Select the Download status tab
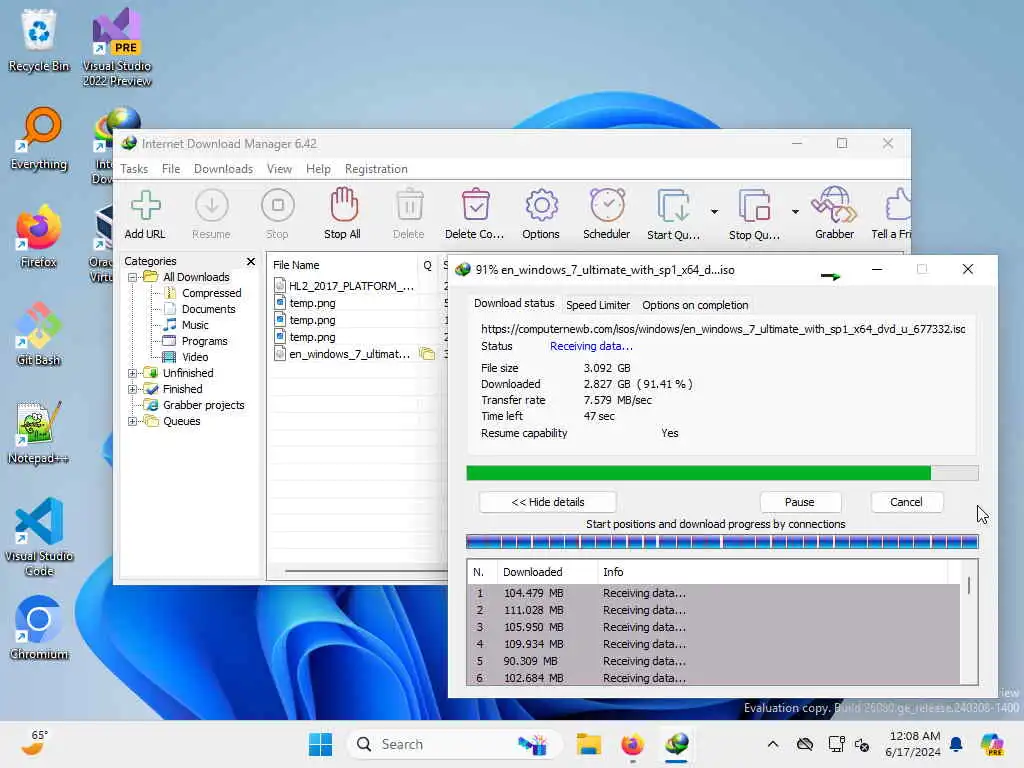This screenshot has height=768, width=1024. coord(514,304)
